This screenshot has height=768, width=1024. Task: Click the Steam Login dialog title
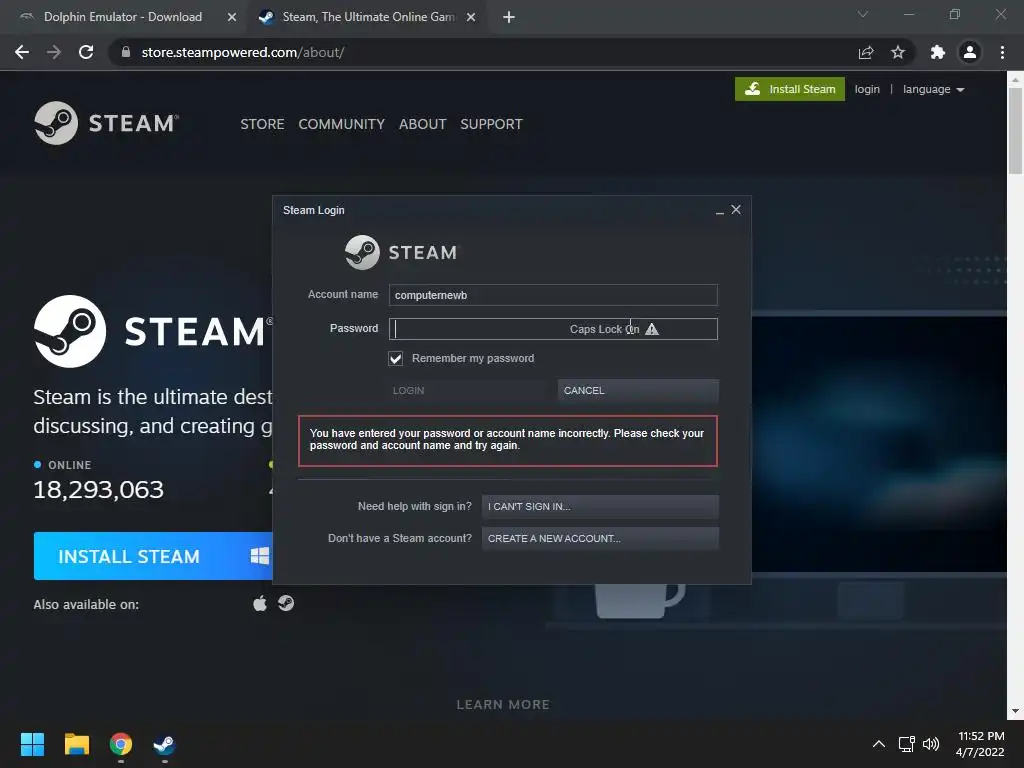(x=313, y=210)
